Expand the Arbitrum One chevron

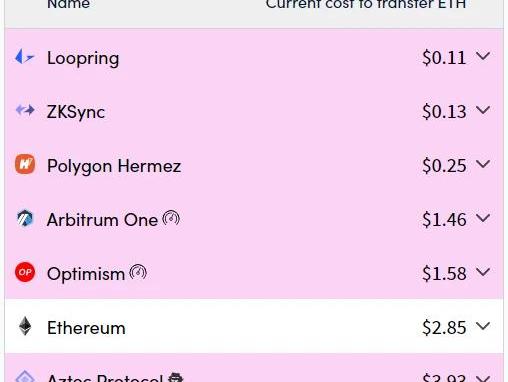[483, 218]
